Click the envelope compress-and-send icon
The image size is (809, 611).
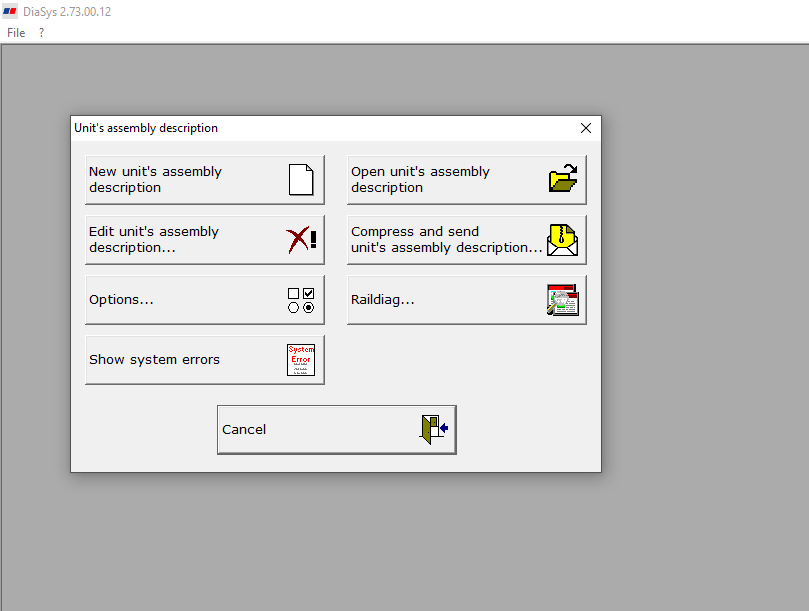[x=562, y=239]
